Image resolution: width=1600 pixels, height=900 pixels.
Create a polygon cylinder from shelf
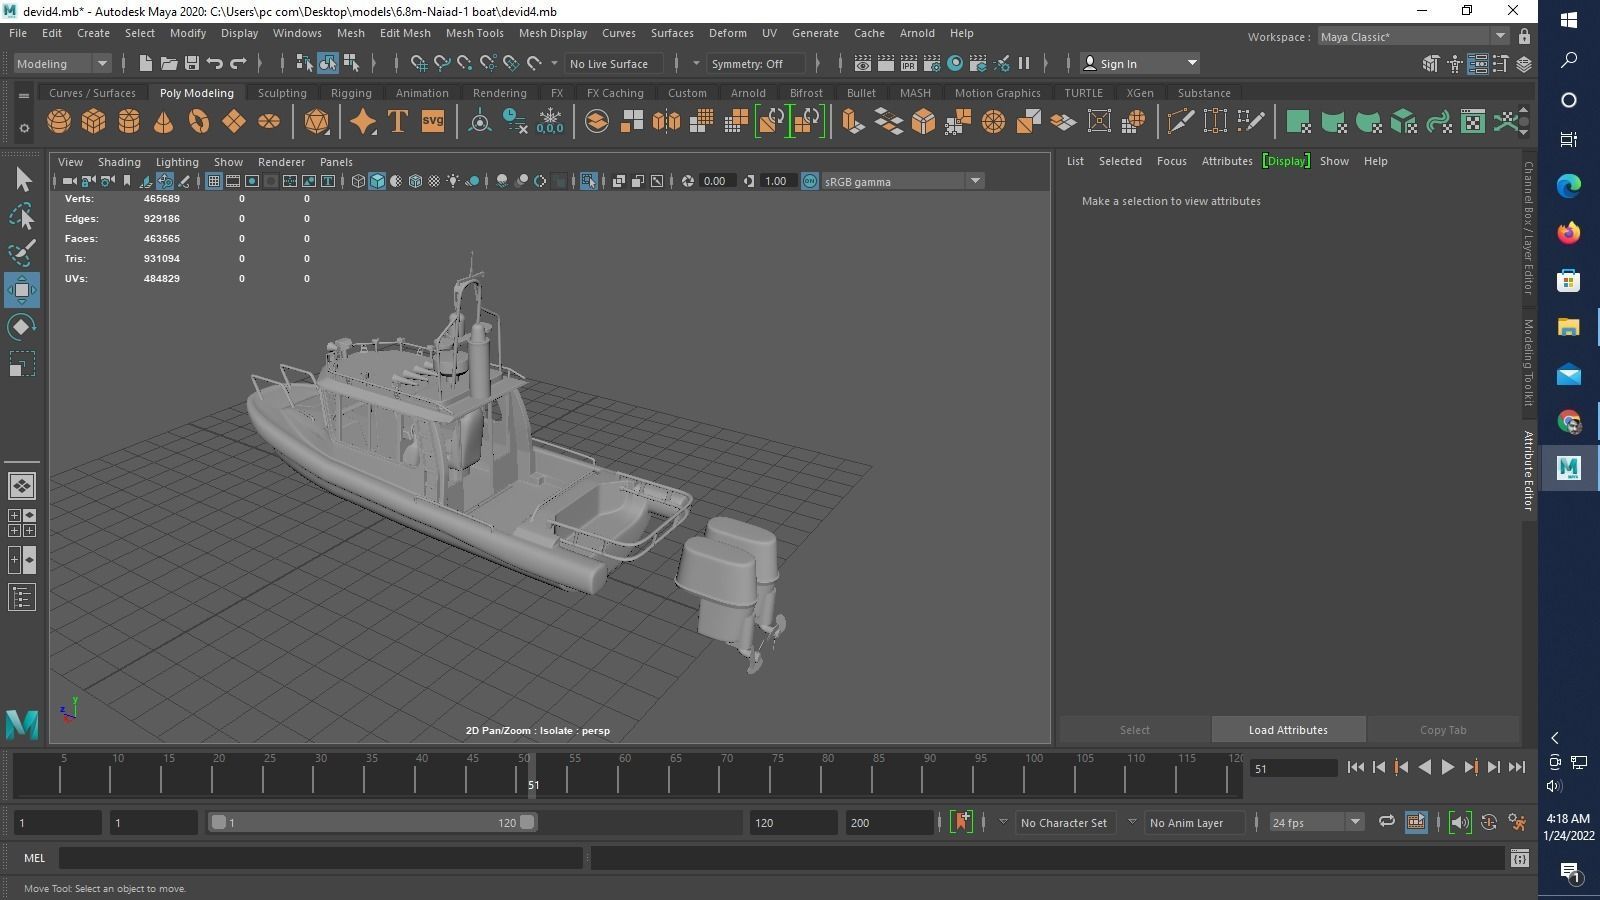129,122
